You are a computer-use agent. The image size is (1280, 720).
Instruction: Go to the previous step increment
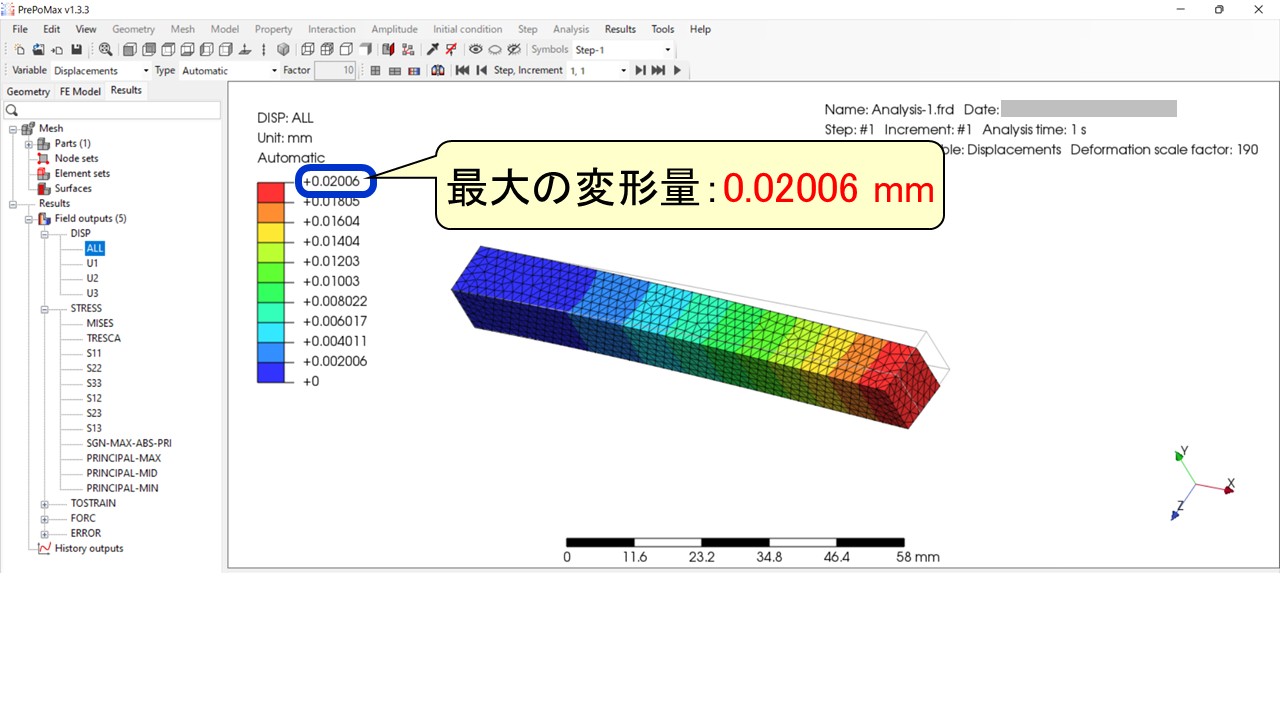click(481, 70)
